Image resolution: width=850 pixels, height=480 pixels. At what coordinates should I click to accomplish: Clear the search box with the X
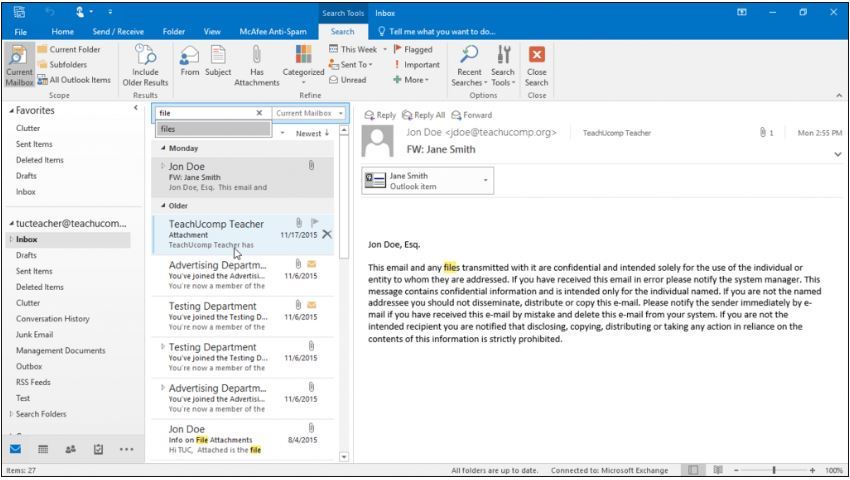pos(259,113)
